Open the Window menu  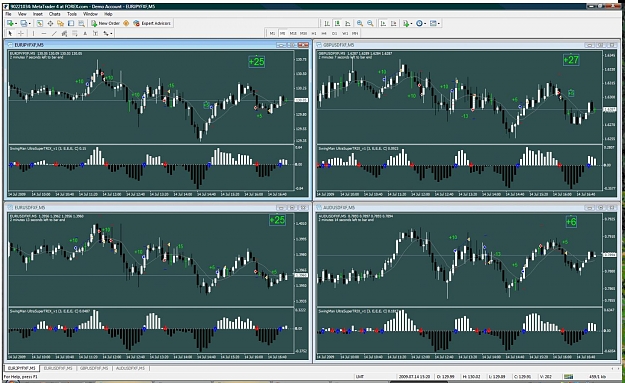90,14
